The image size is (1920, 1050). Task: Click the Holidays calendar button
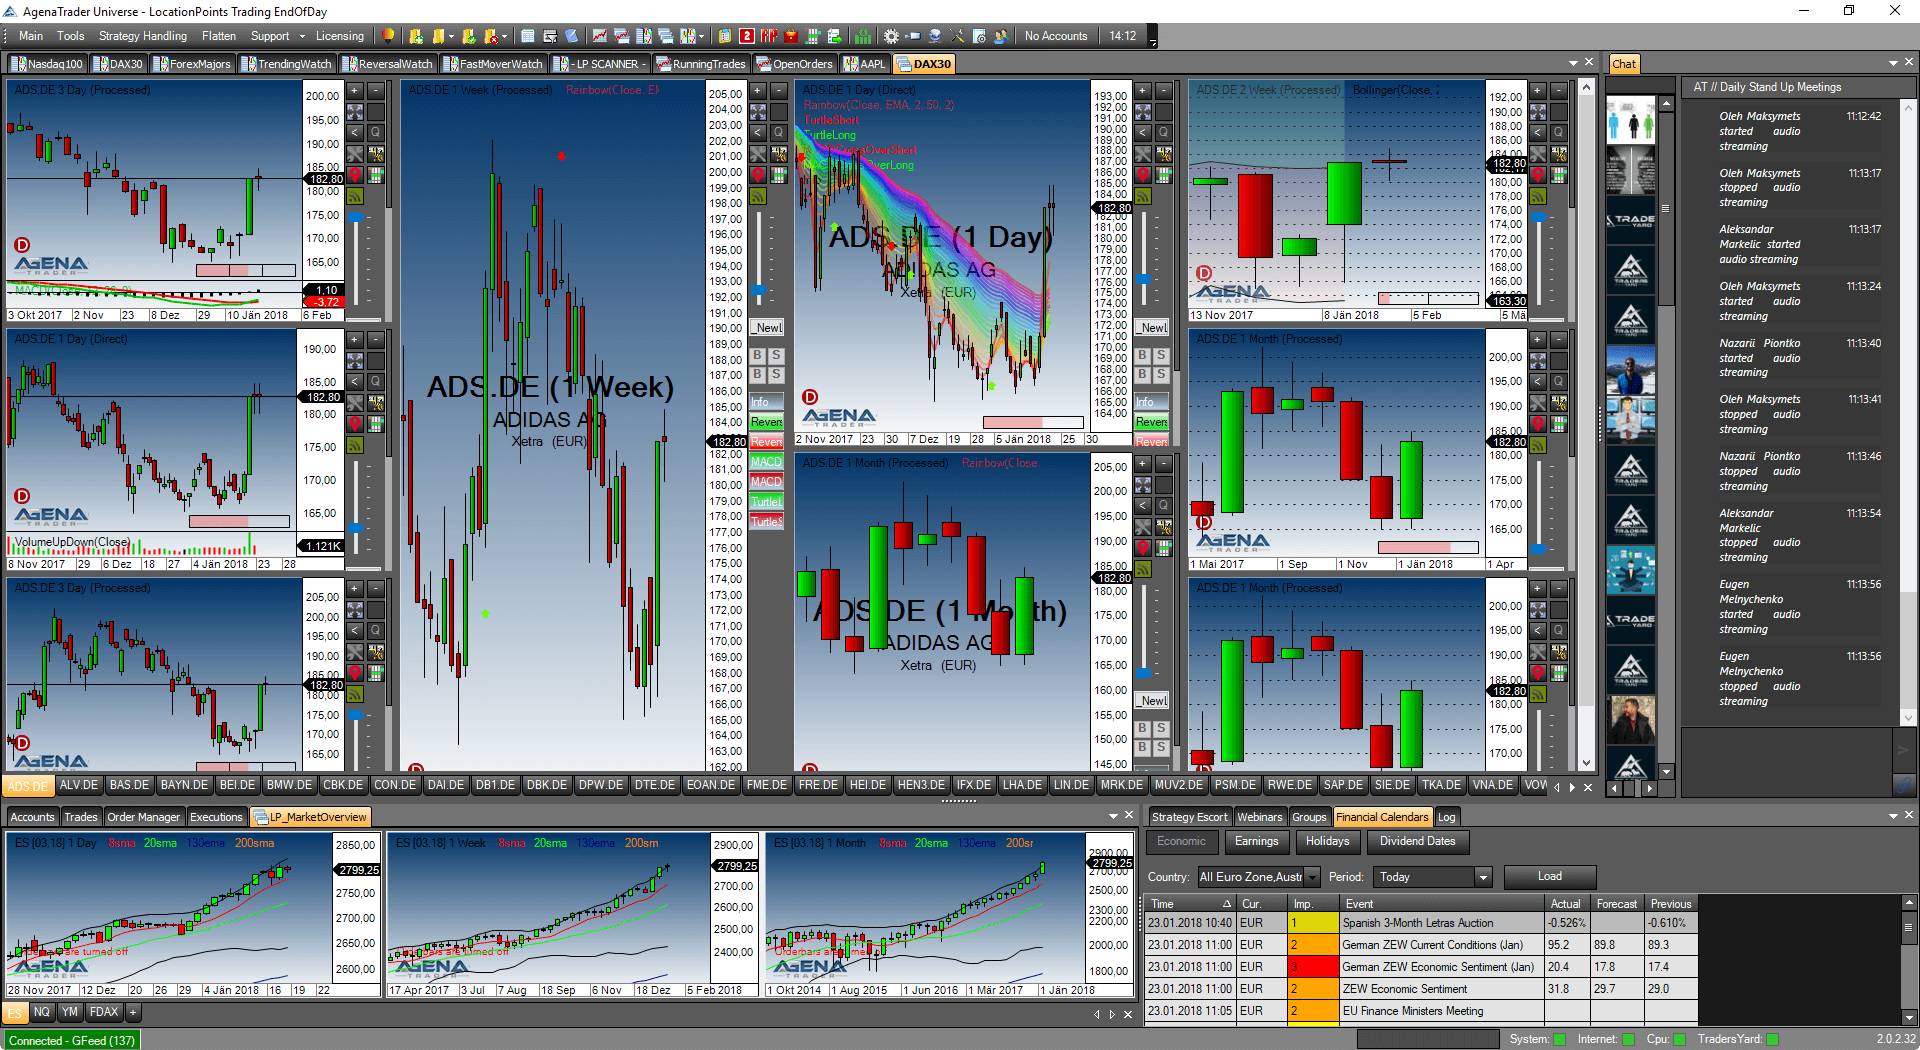pyautogui.click(x=1327, y=842)
